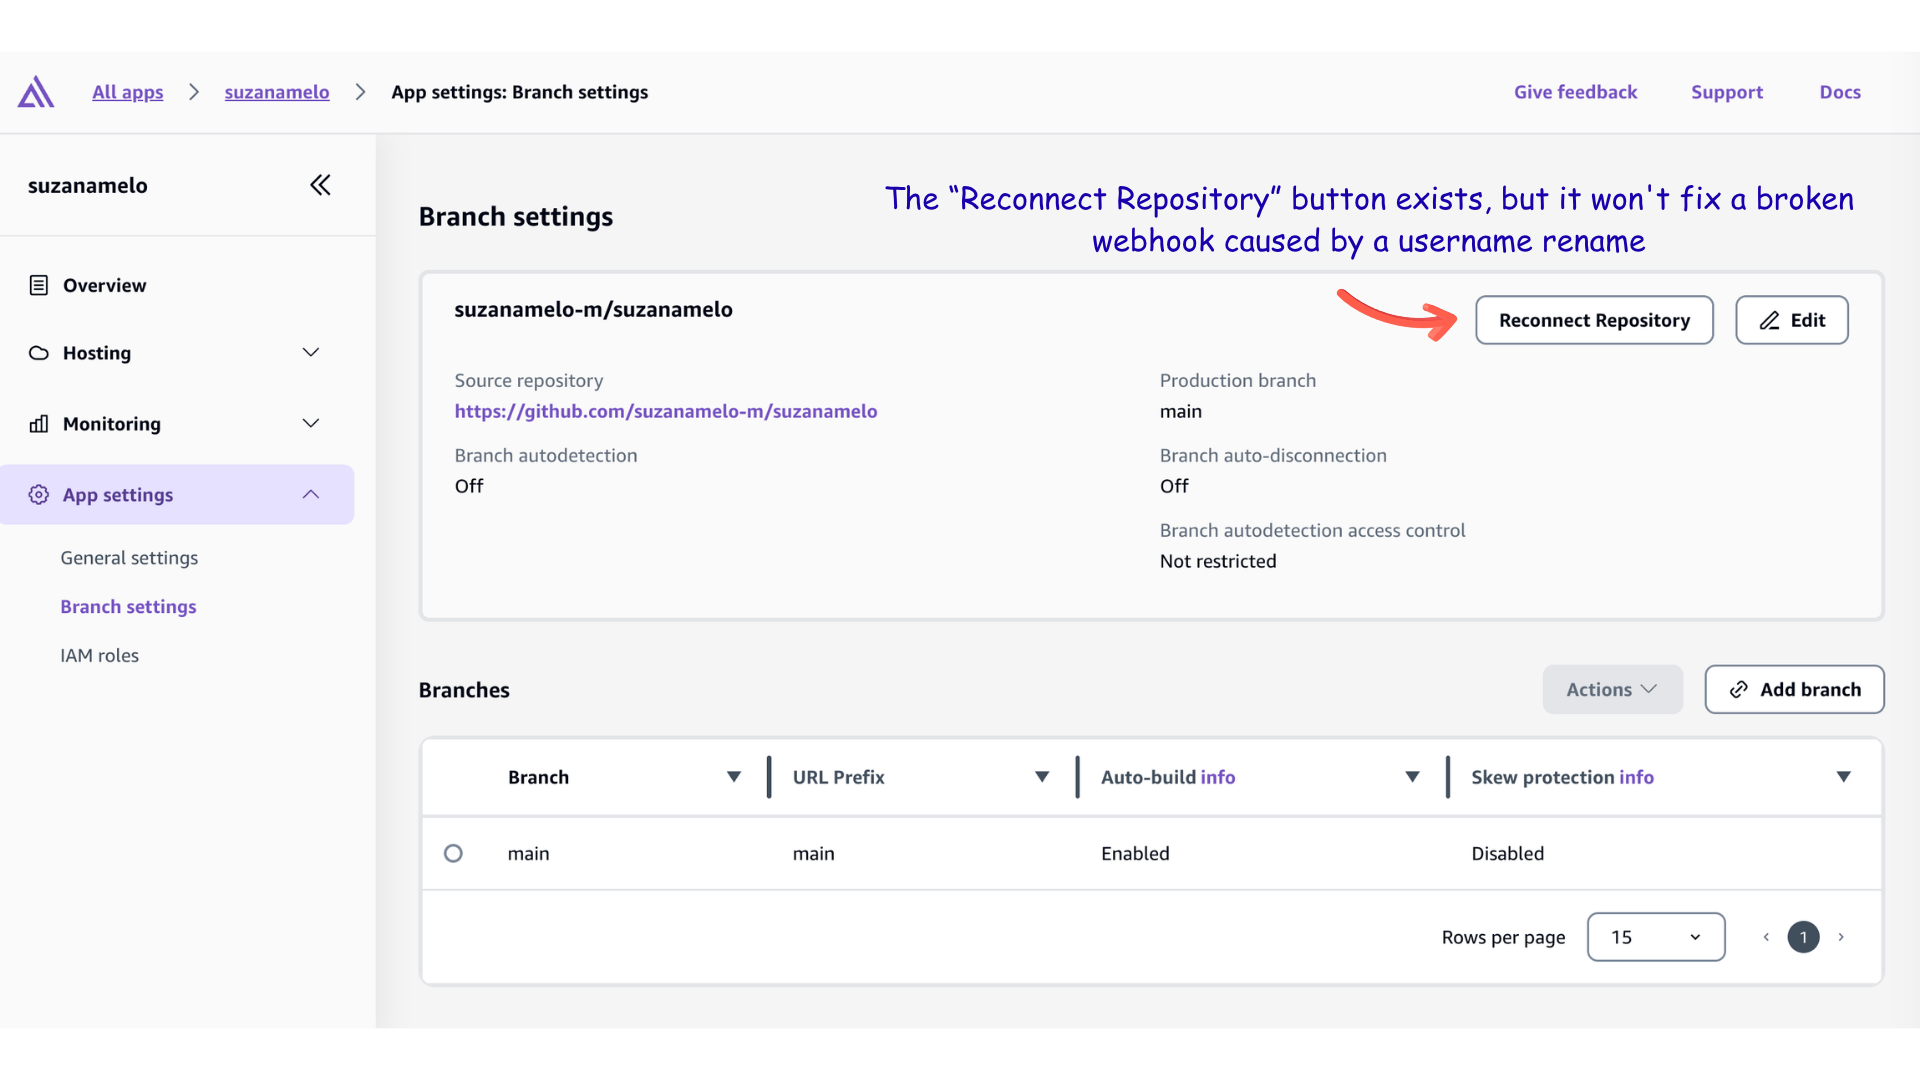Open the AWS Amplify logo home

tap(36, 92)
